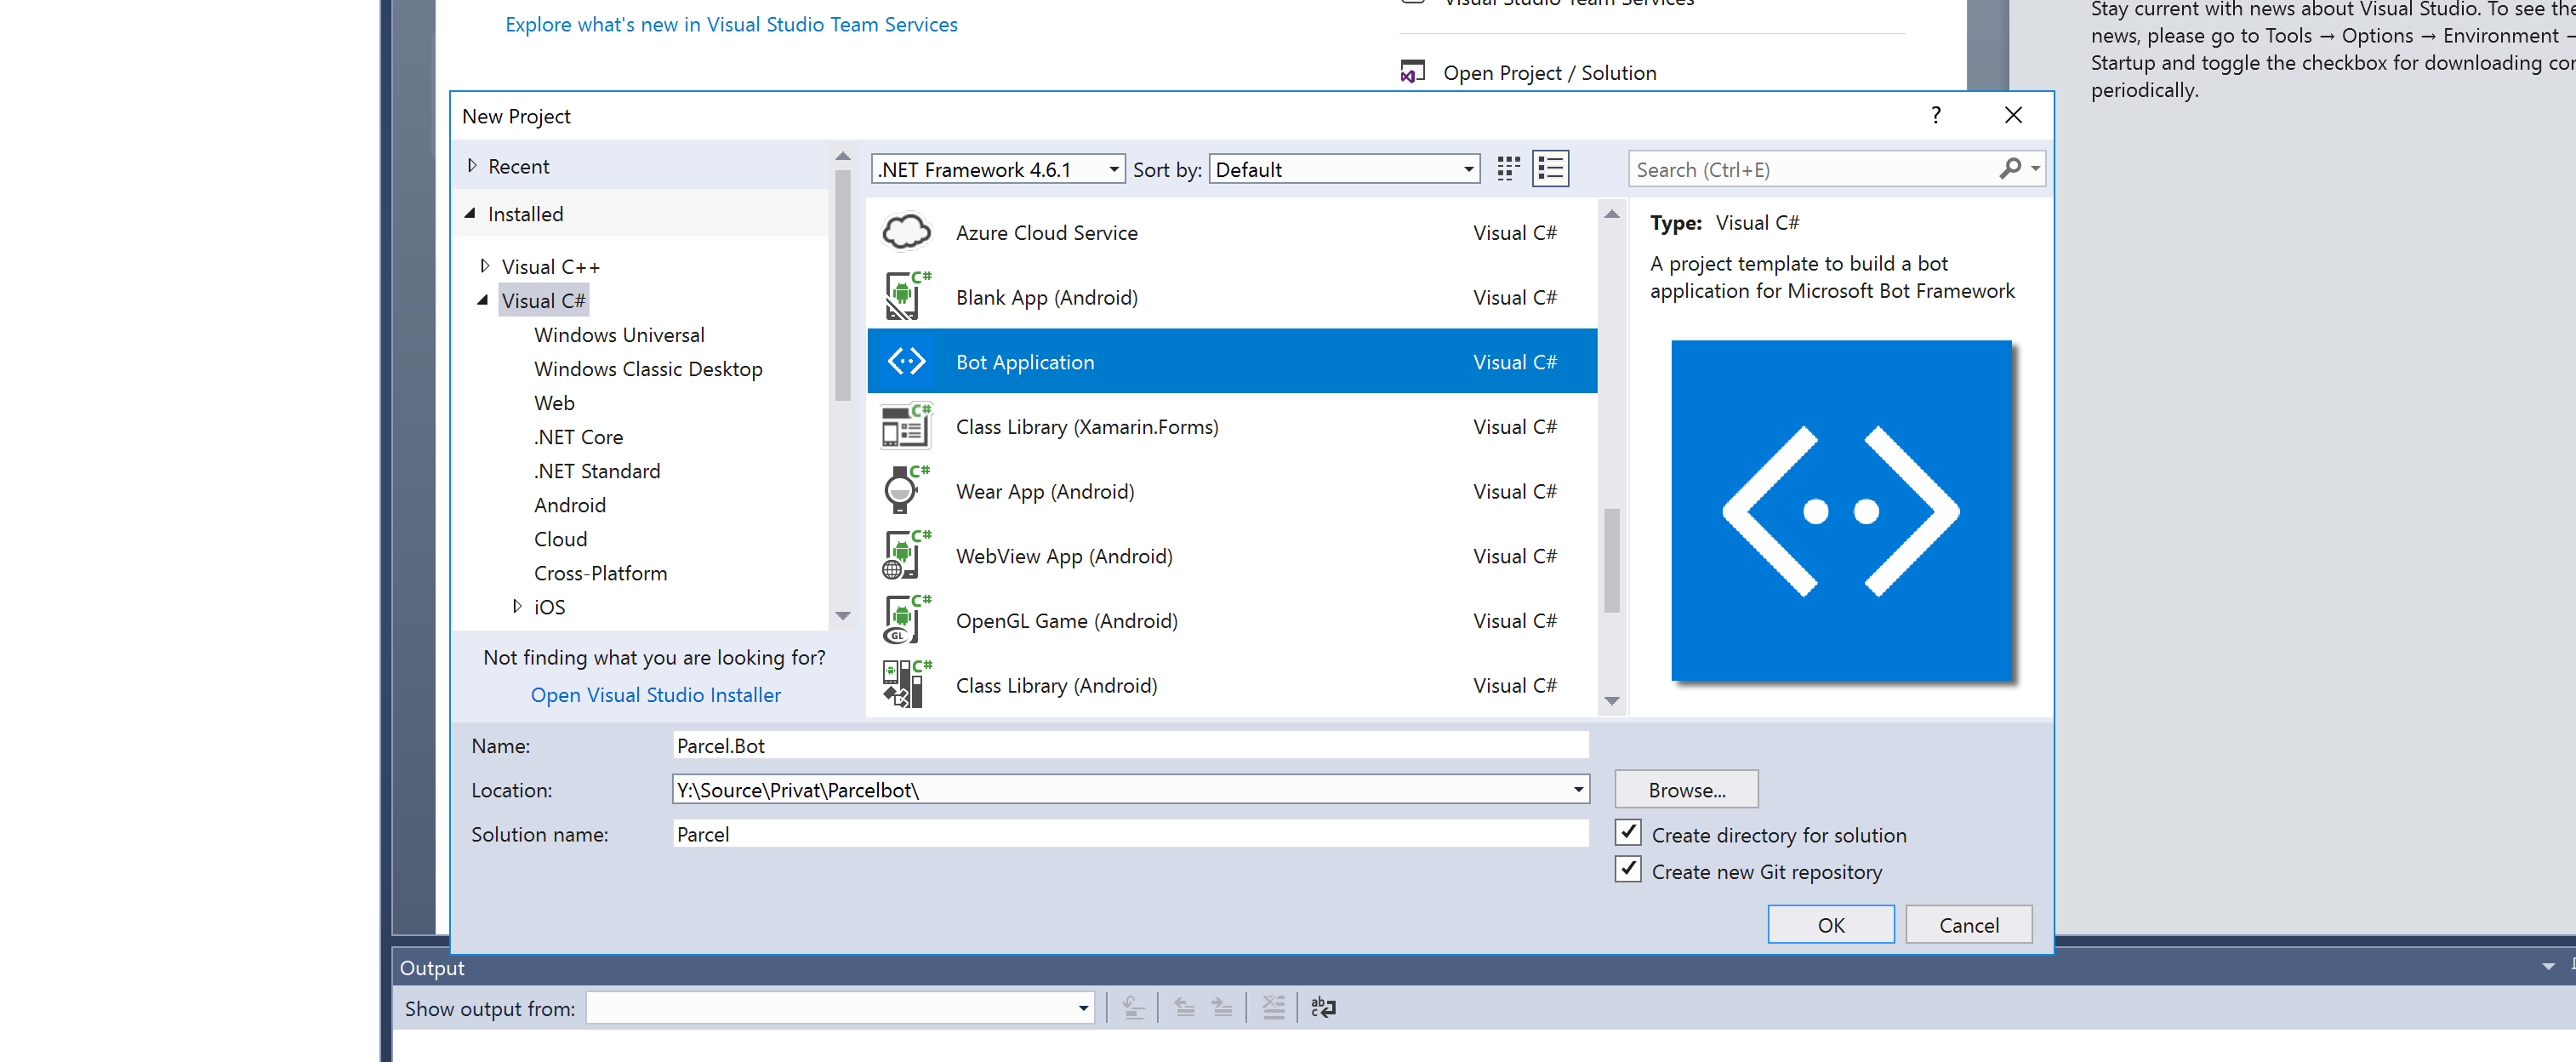The image size is (2576, 1062).
Task: Expand the Recent section
Action: point(473,166)
